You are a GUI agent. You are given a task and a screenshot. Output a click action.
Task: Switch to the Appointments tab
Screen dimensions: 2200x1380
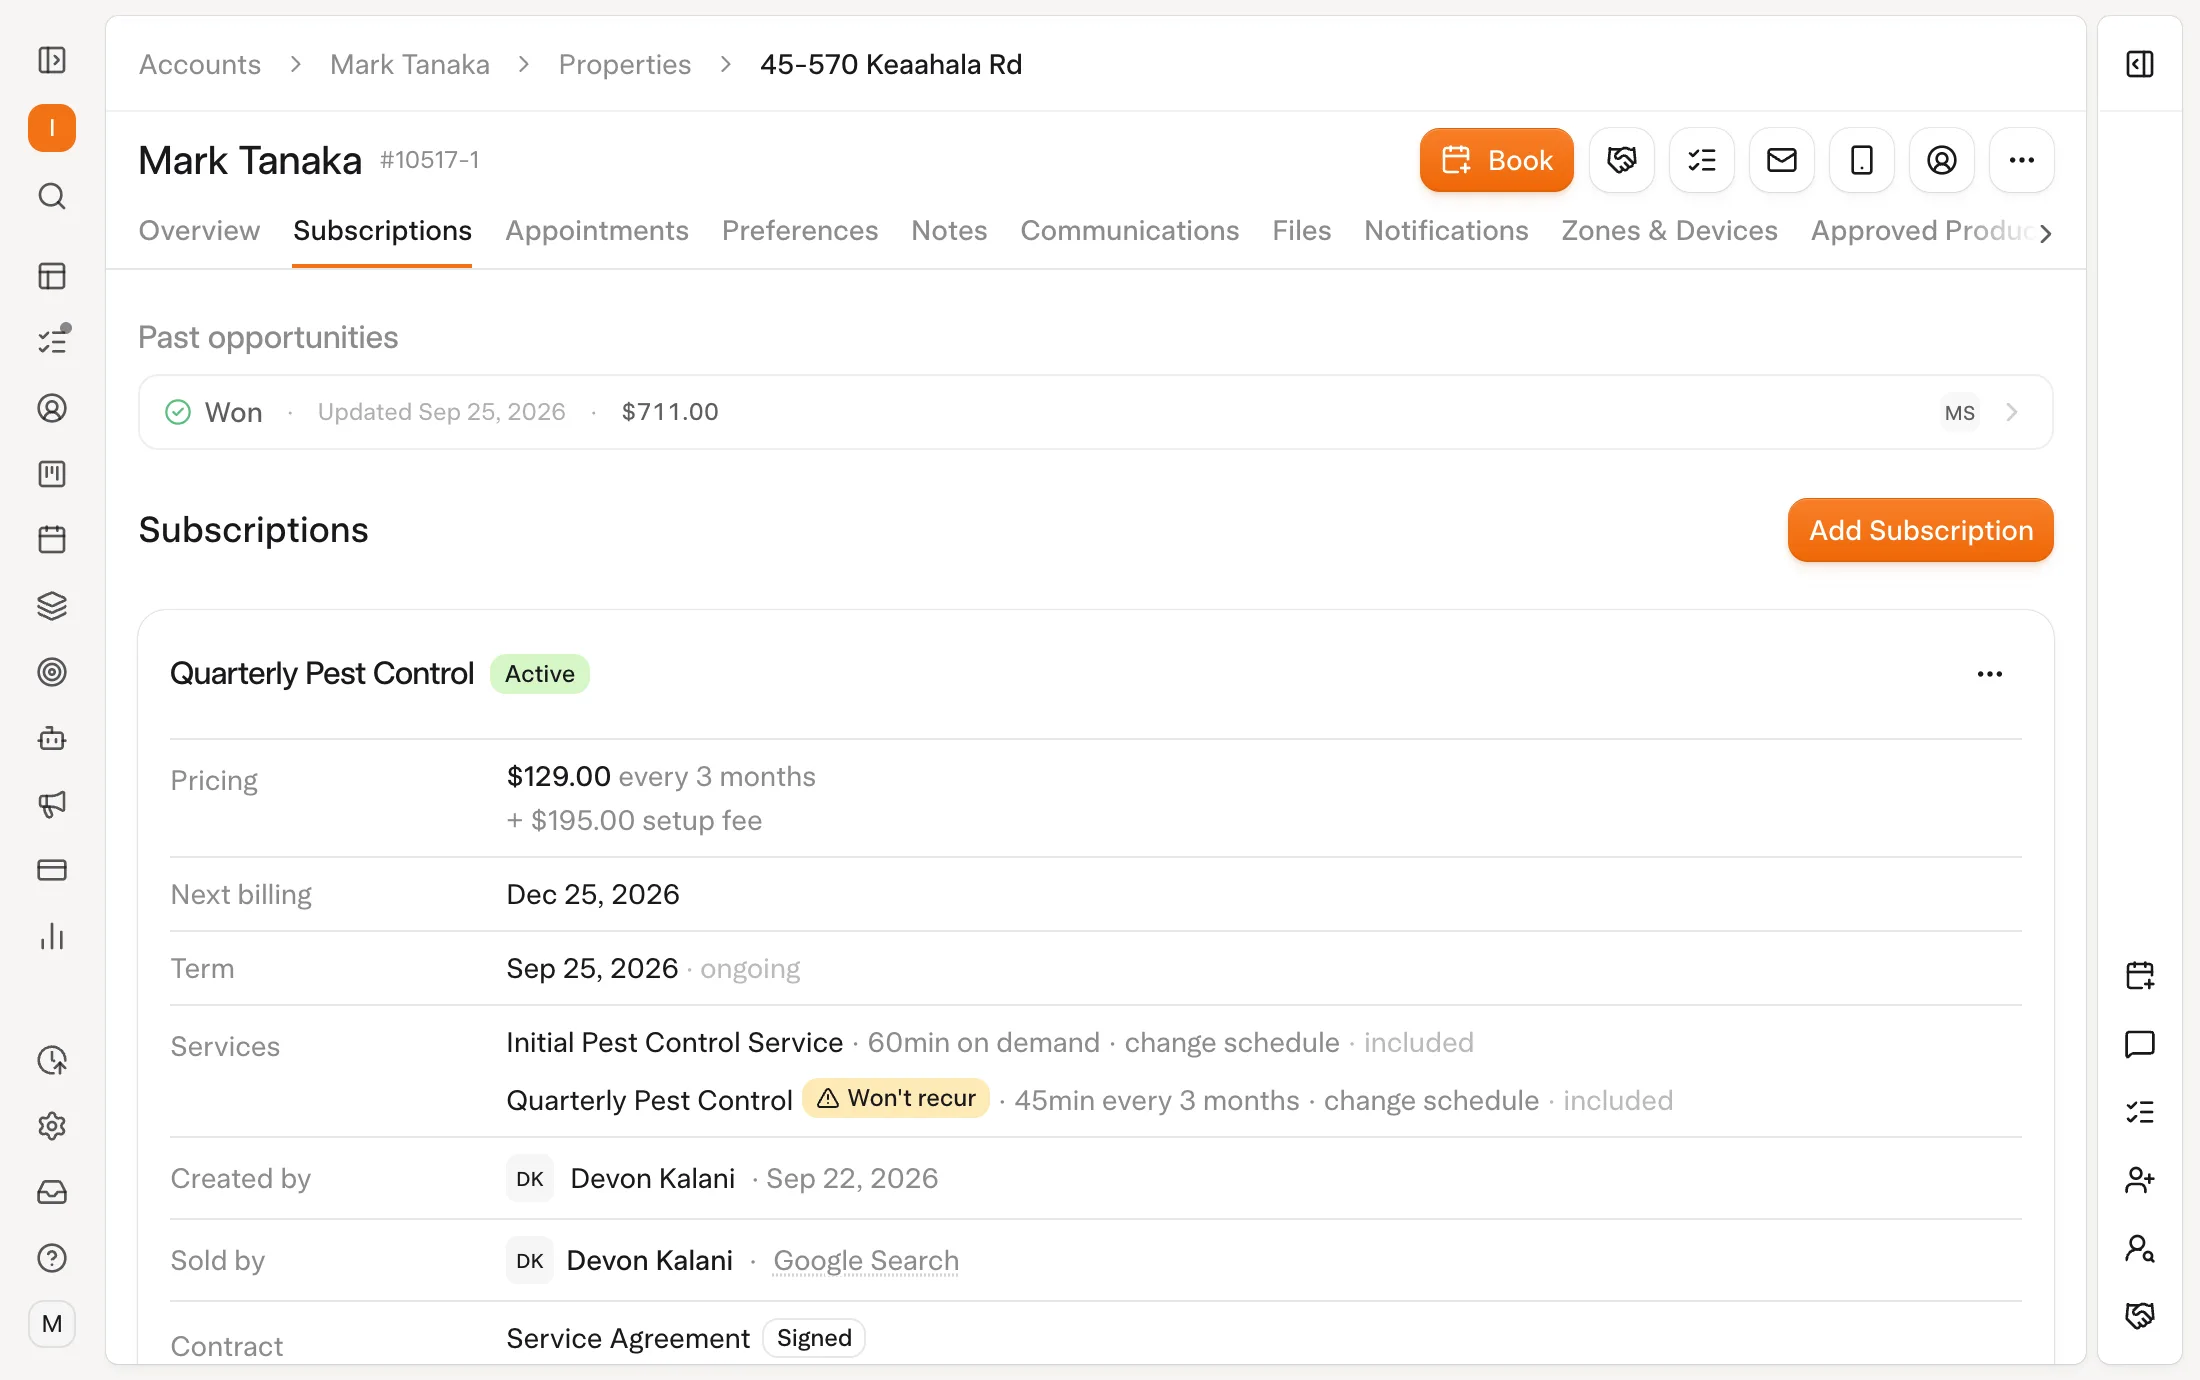pos(597,231)
